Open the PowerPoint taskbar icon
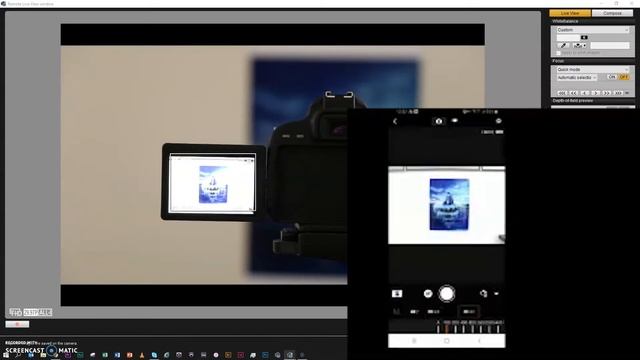This screenshot has width=640, height=360. [x=129, y=355]
